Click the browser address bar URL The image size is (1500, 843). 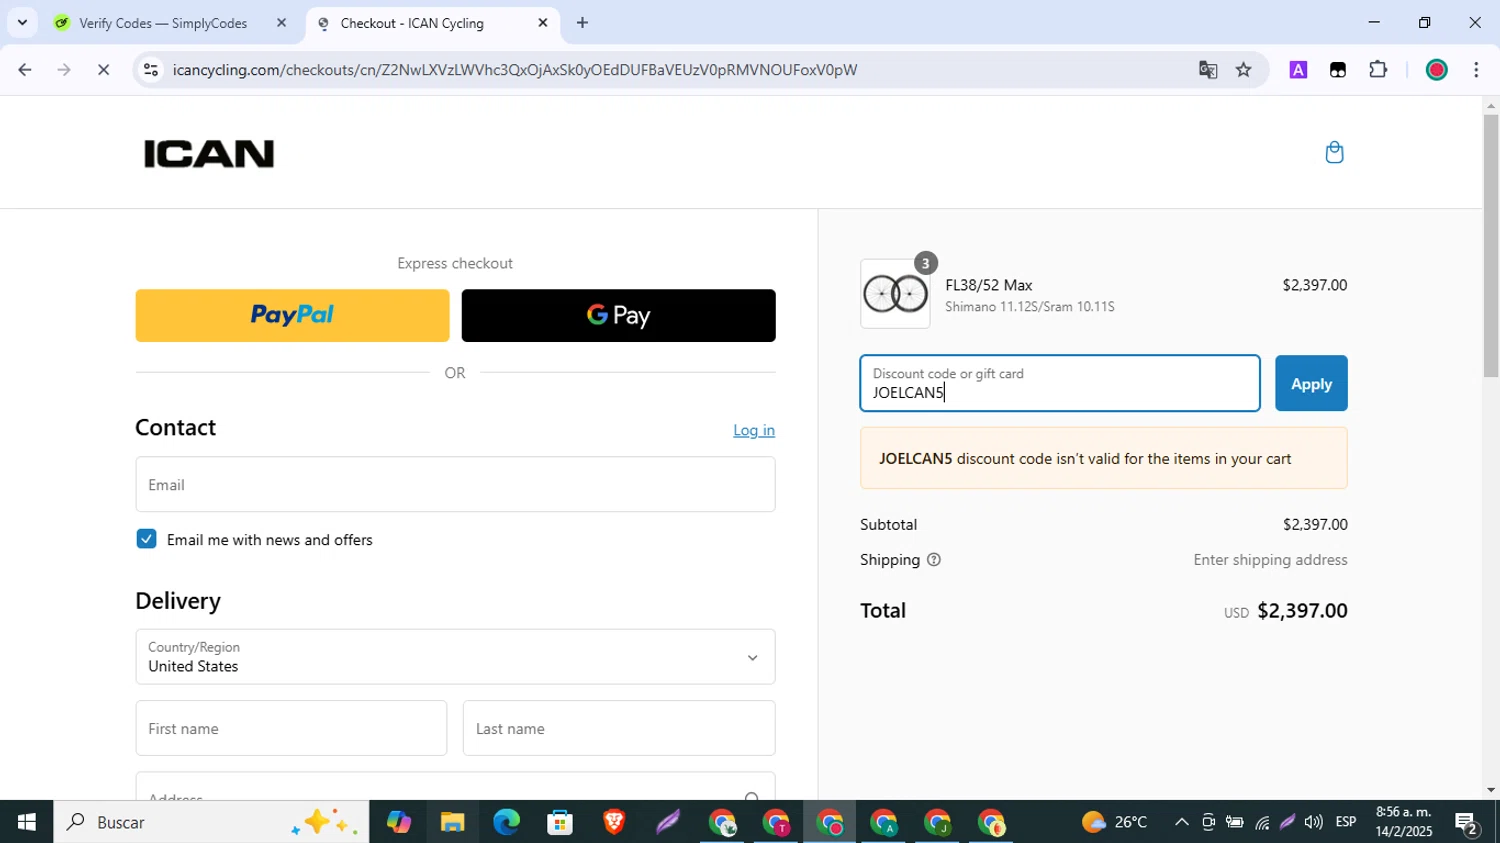click(515, 70)
